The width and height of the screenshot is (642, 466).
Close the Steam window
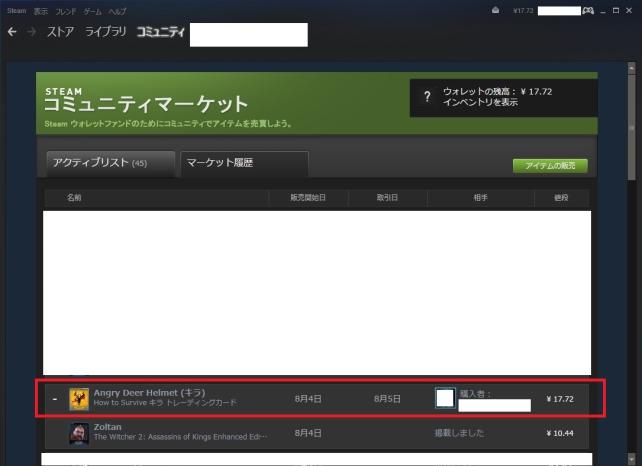pyautogui.click(x=629, y=11)
